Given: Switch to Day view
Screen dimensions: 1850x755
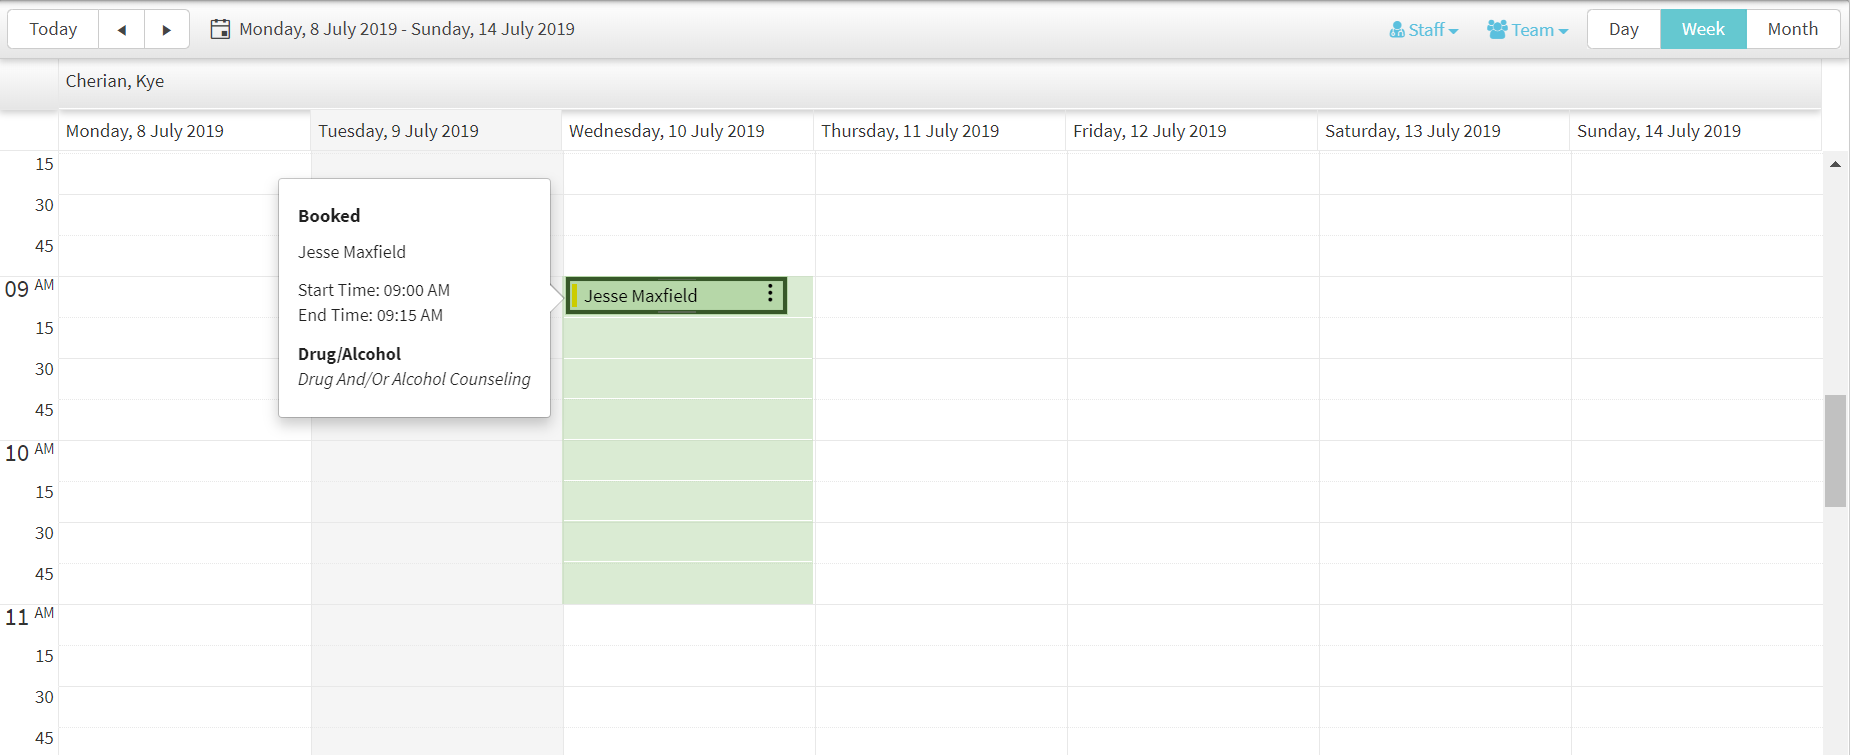Looking at the screenshot, I should (x=1623, y=29).
